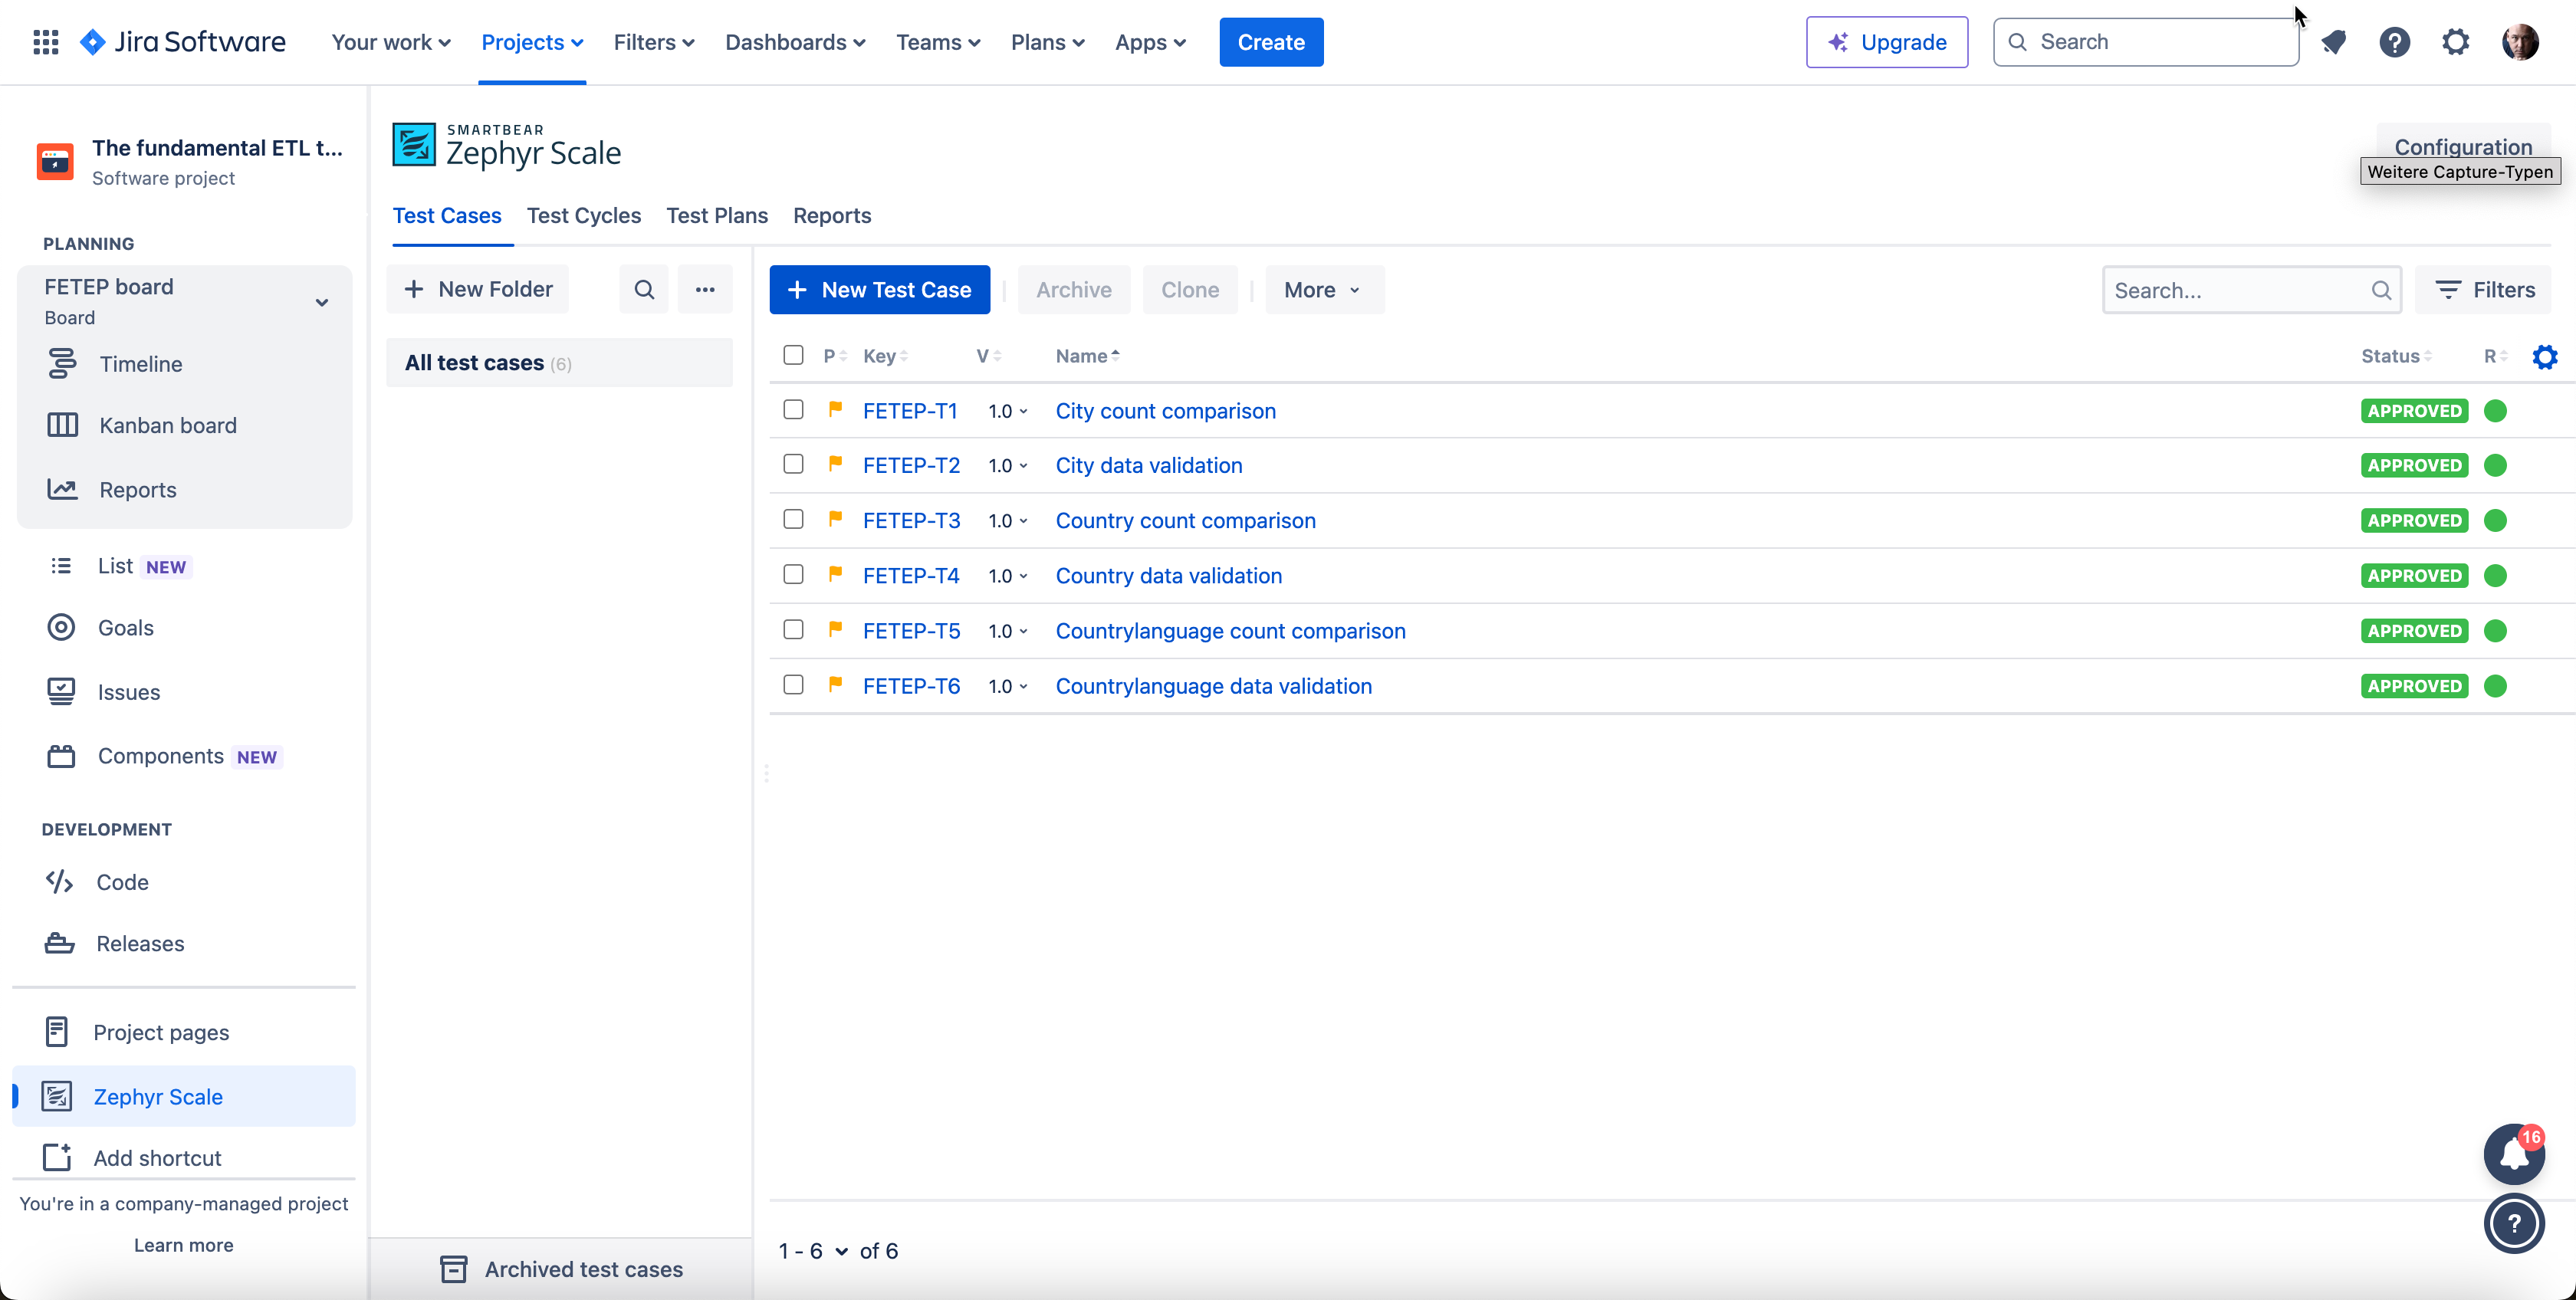Viewport: 2576px width, 1300px height.
Task: Check the box for FETEP-T1
Action: [793, 410]
